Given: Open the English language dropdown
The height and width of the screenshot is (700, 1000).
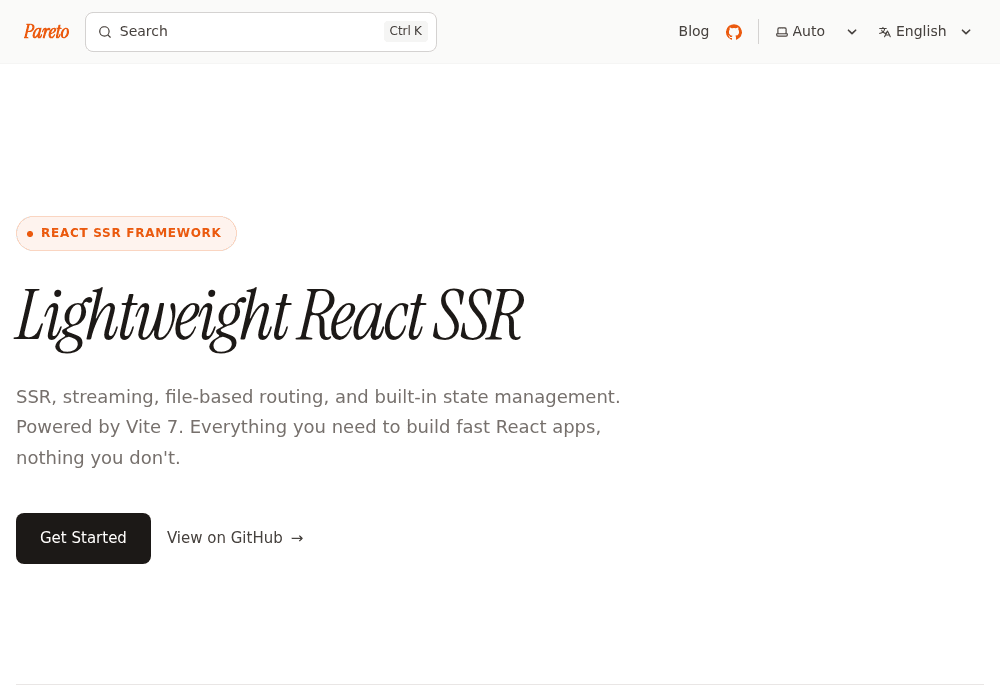Looking at the screenshot, I should tap(925, 32).
